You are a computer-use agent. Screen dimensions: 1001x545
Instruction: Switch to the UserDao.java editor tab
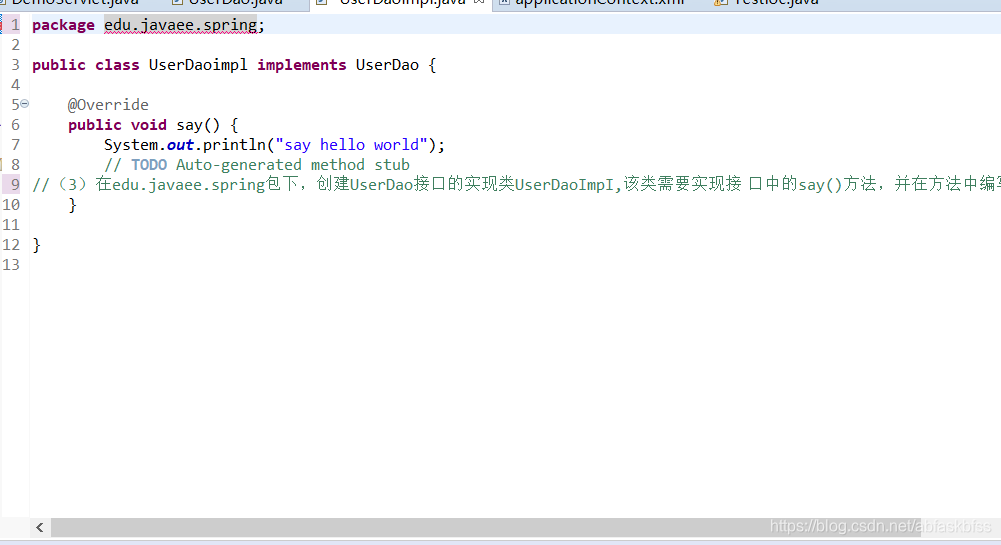click(236, 3)
